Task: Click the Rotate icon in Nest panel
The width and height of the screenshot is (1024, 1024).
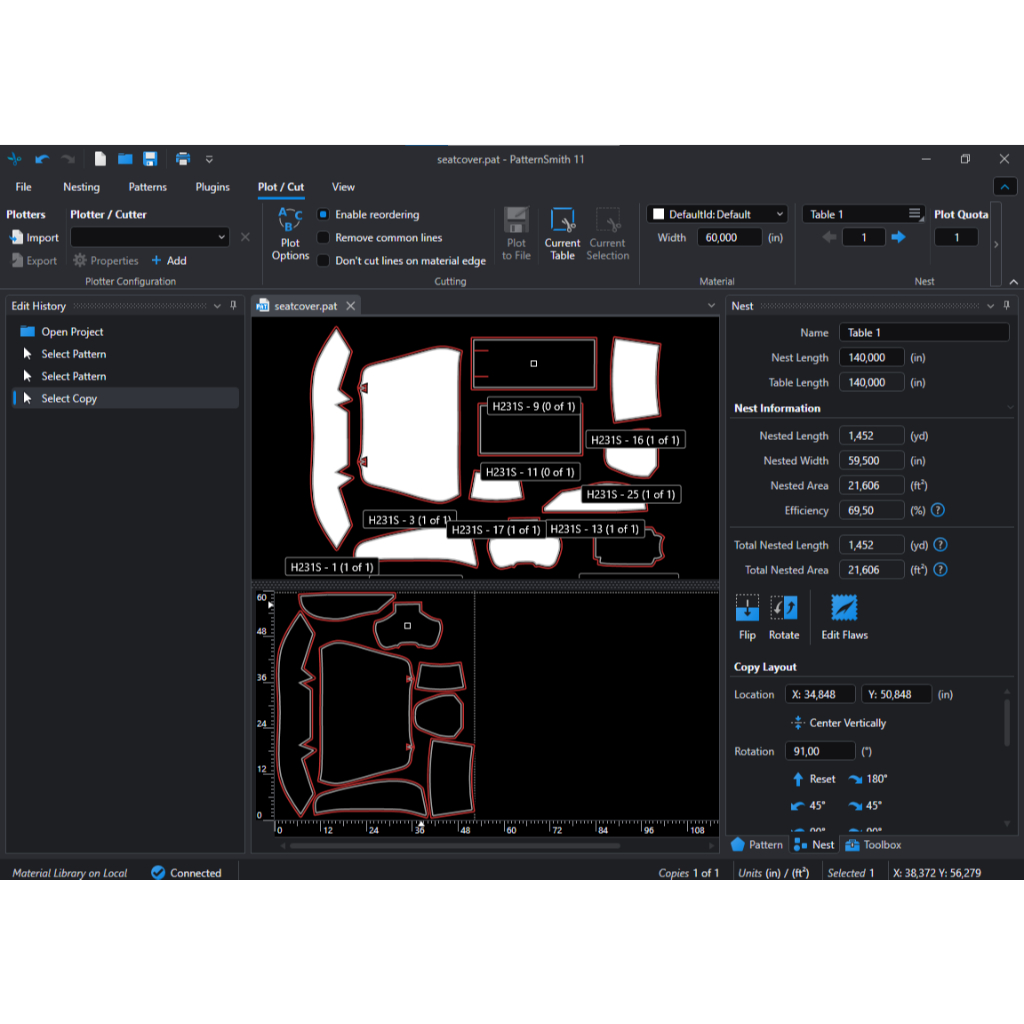Action: click(784, 608)
